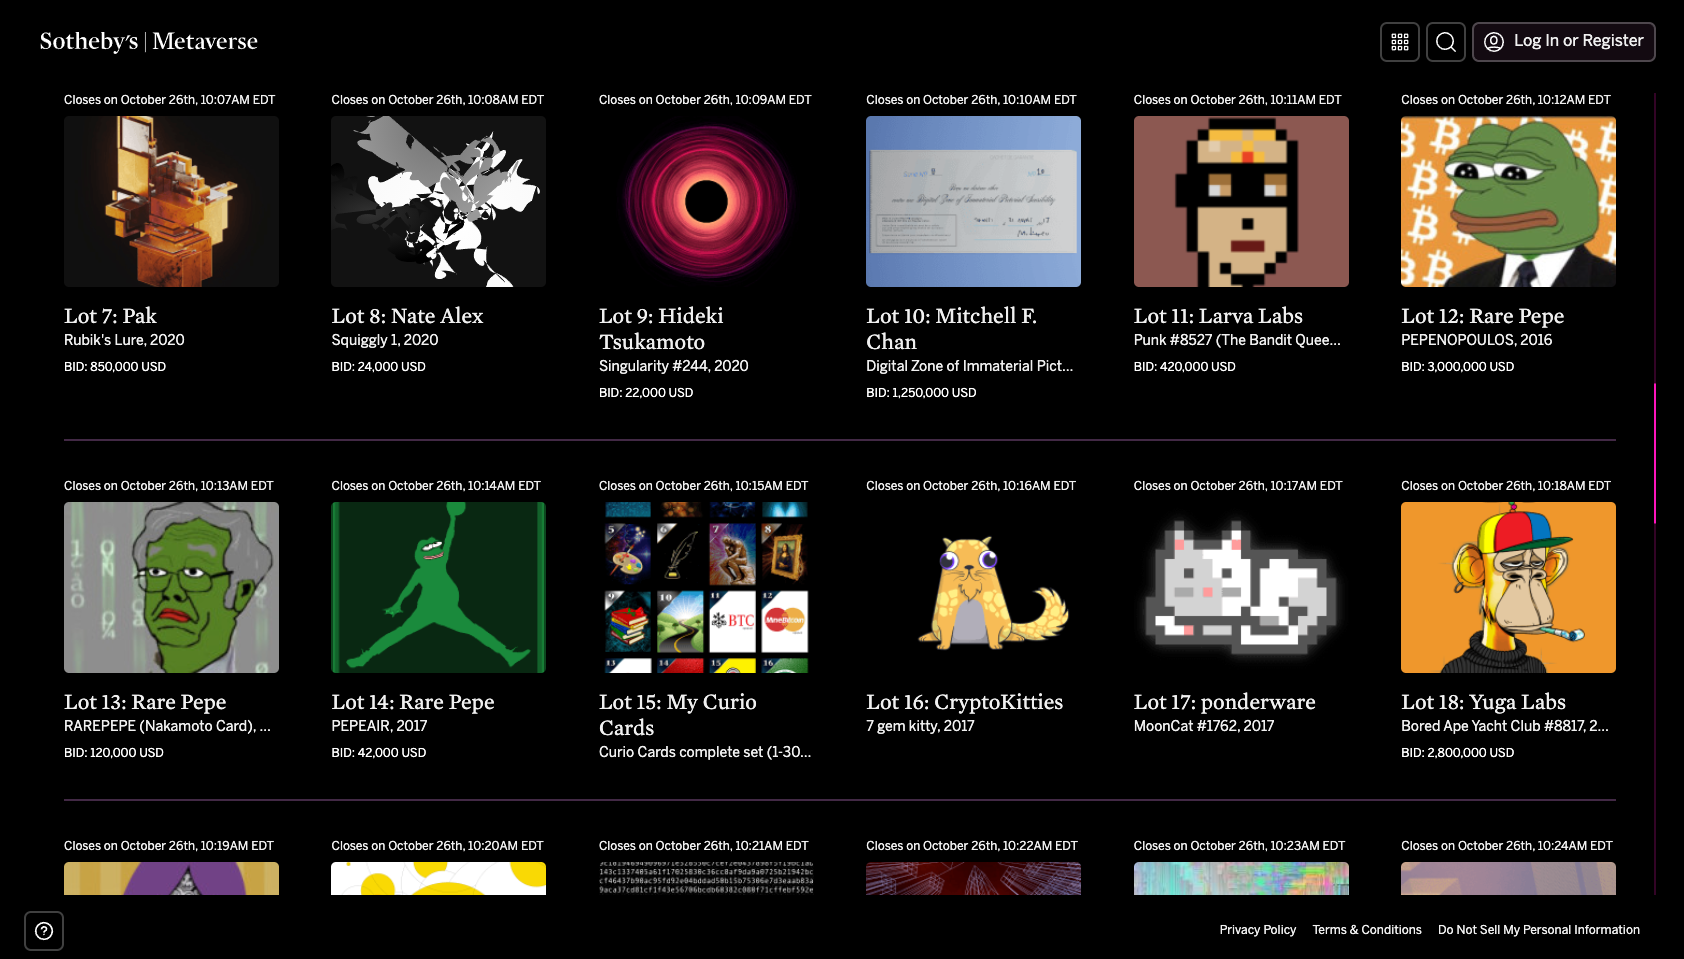Click 'PEPEAIR, 2017' subtitle

point(379,726)
